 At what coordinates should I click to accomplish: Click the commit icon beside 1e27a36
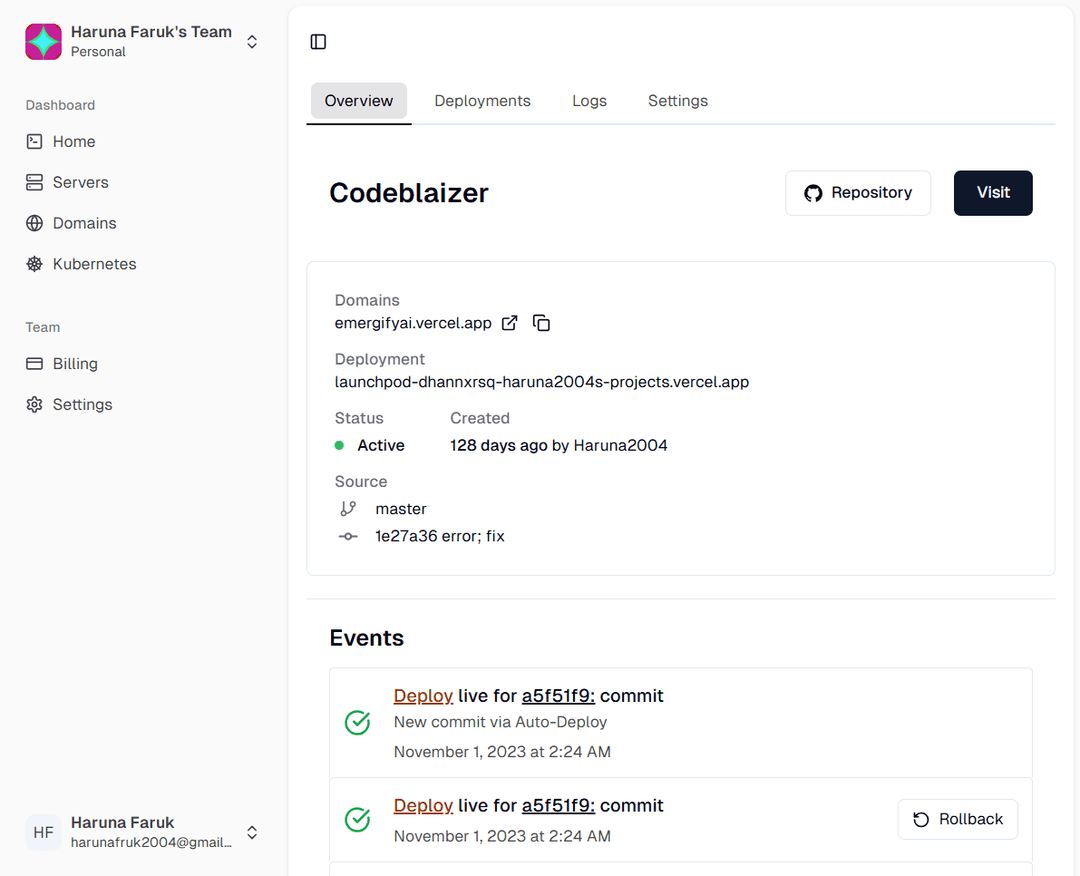coord(348,536)
